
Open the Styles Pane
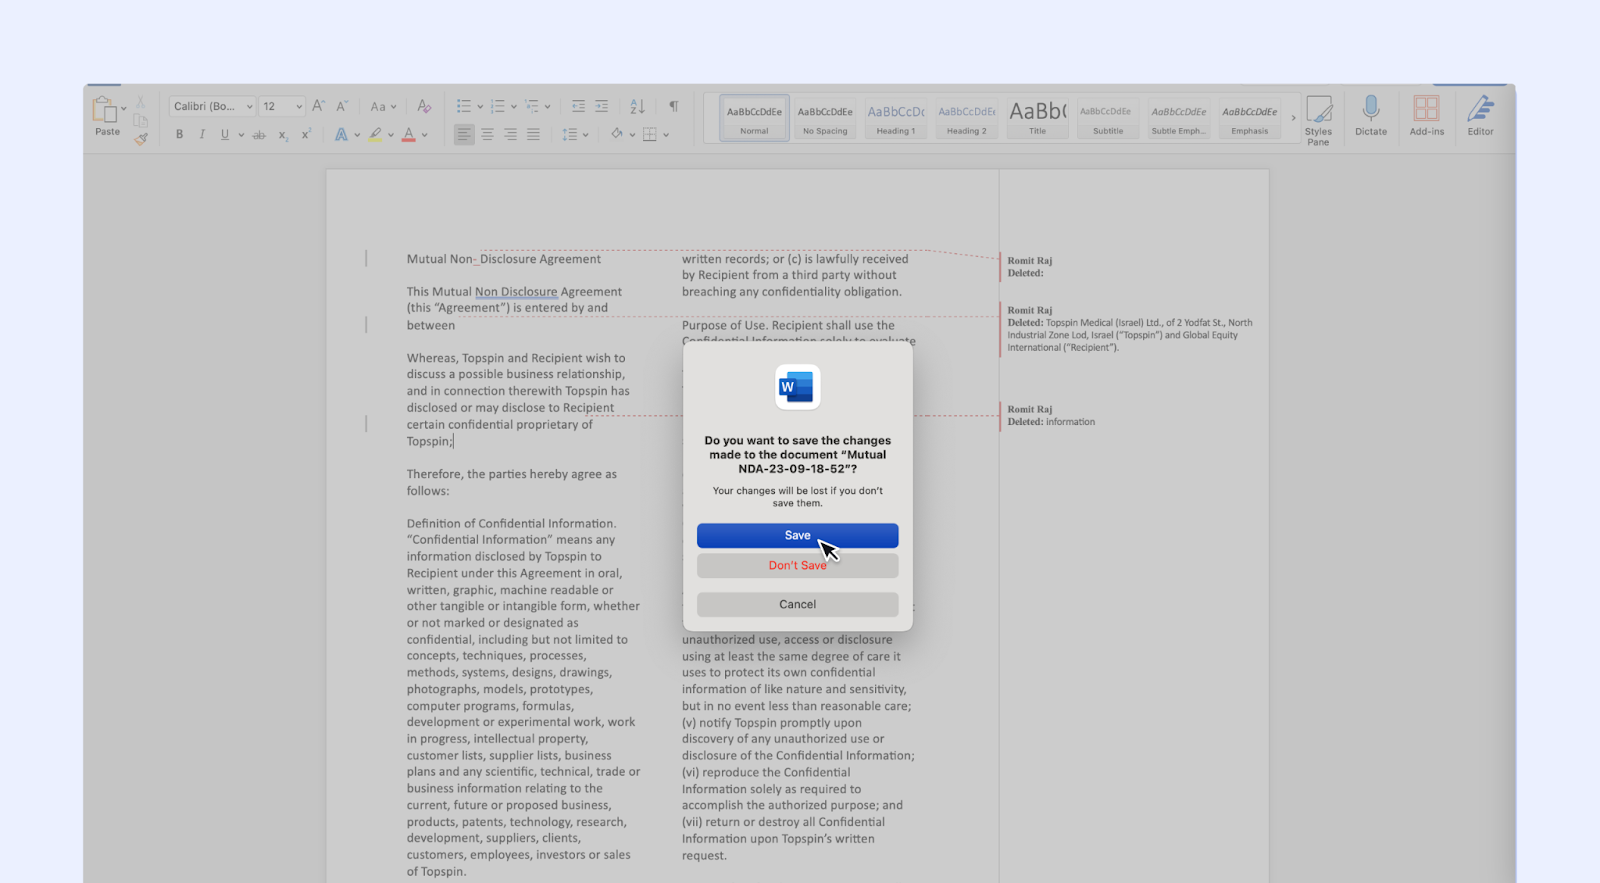pos(1319,120)
